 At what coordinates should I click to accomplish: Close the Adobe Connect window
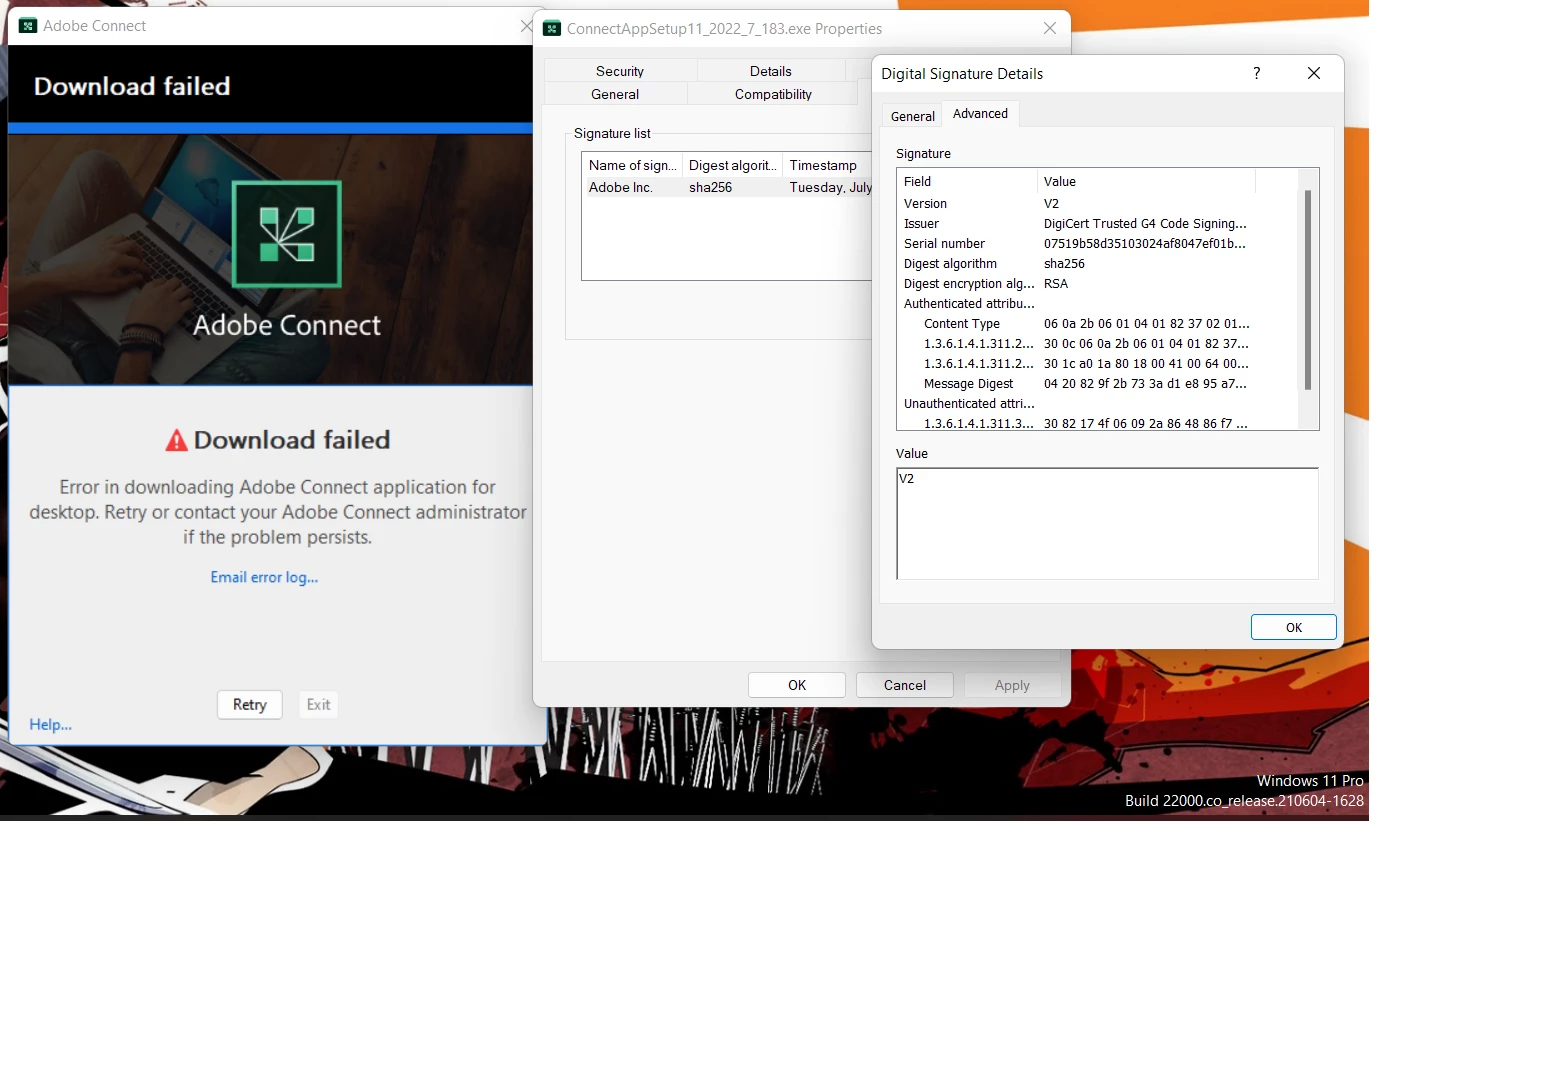click(x=526, y=26)
